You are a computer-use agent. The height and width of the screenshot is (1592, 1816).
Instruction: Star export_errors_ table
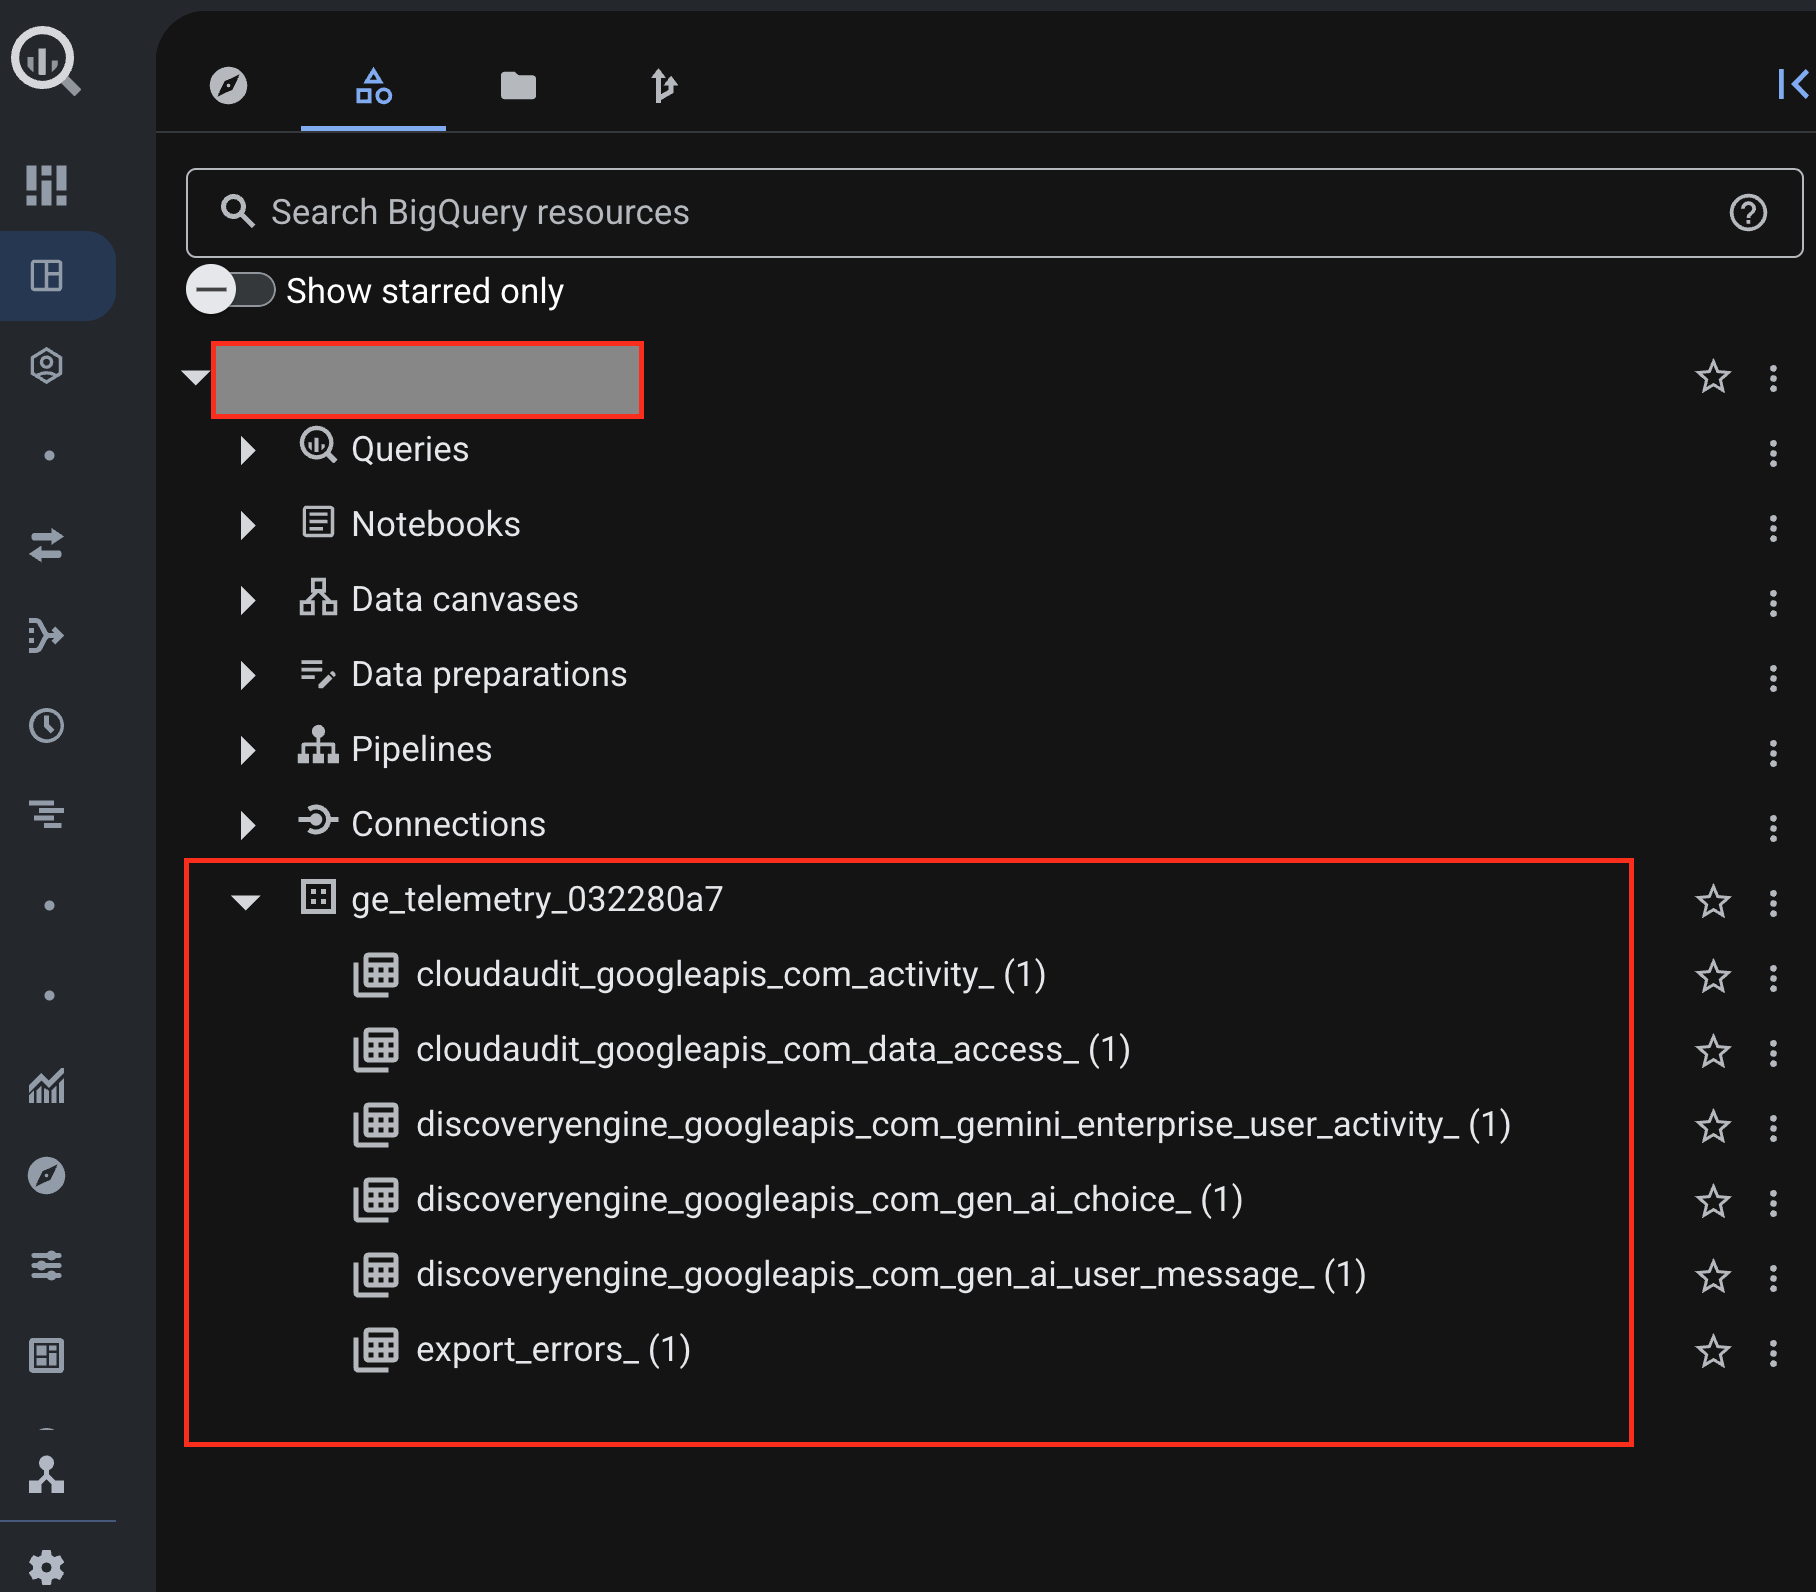(x=1713, y=1352)
